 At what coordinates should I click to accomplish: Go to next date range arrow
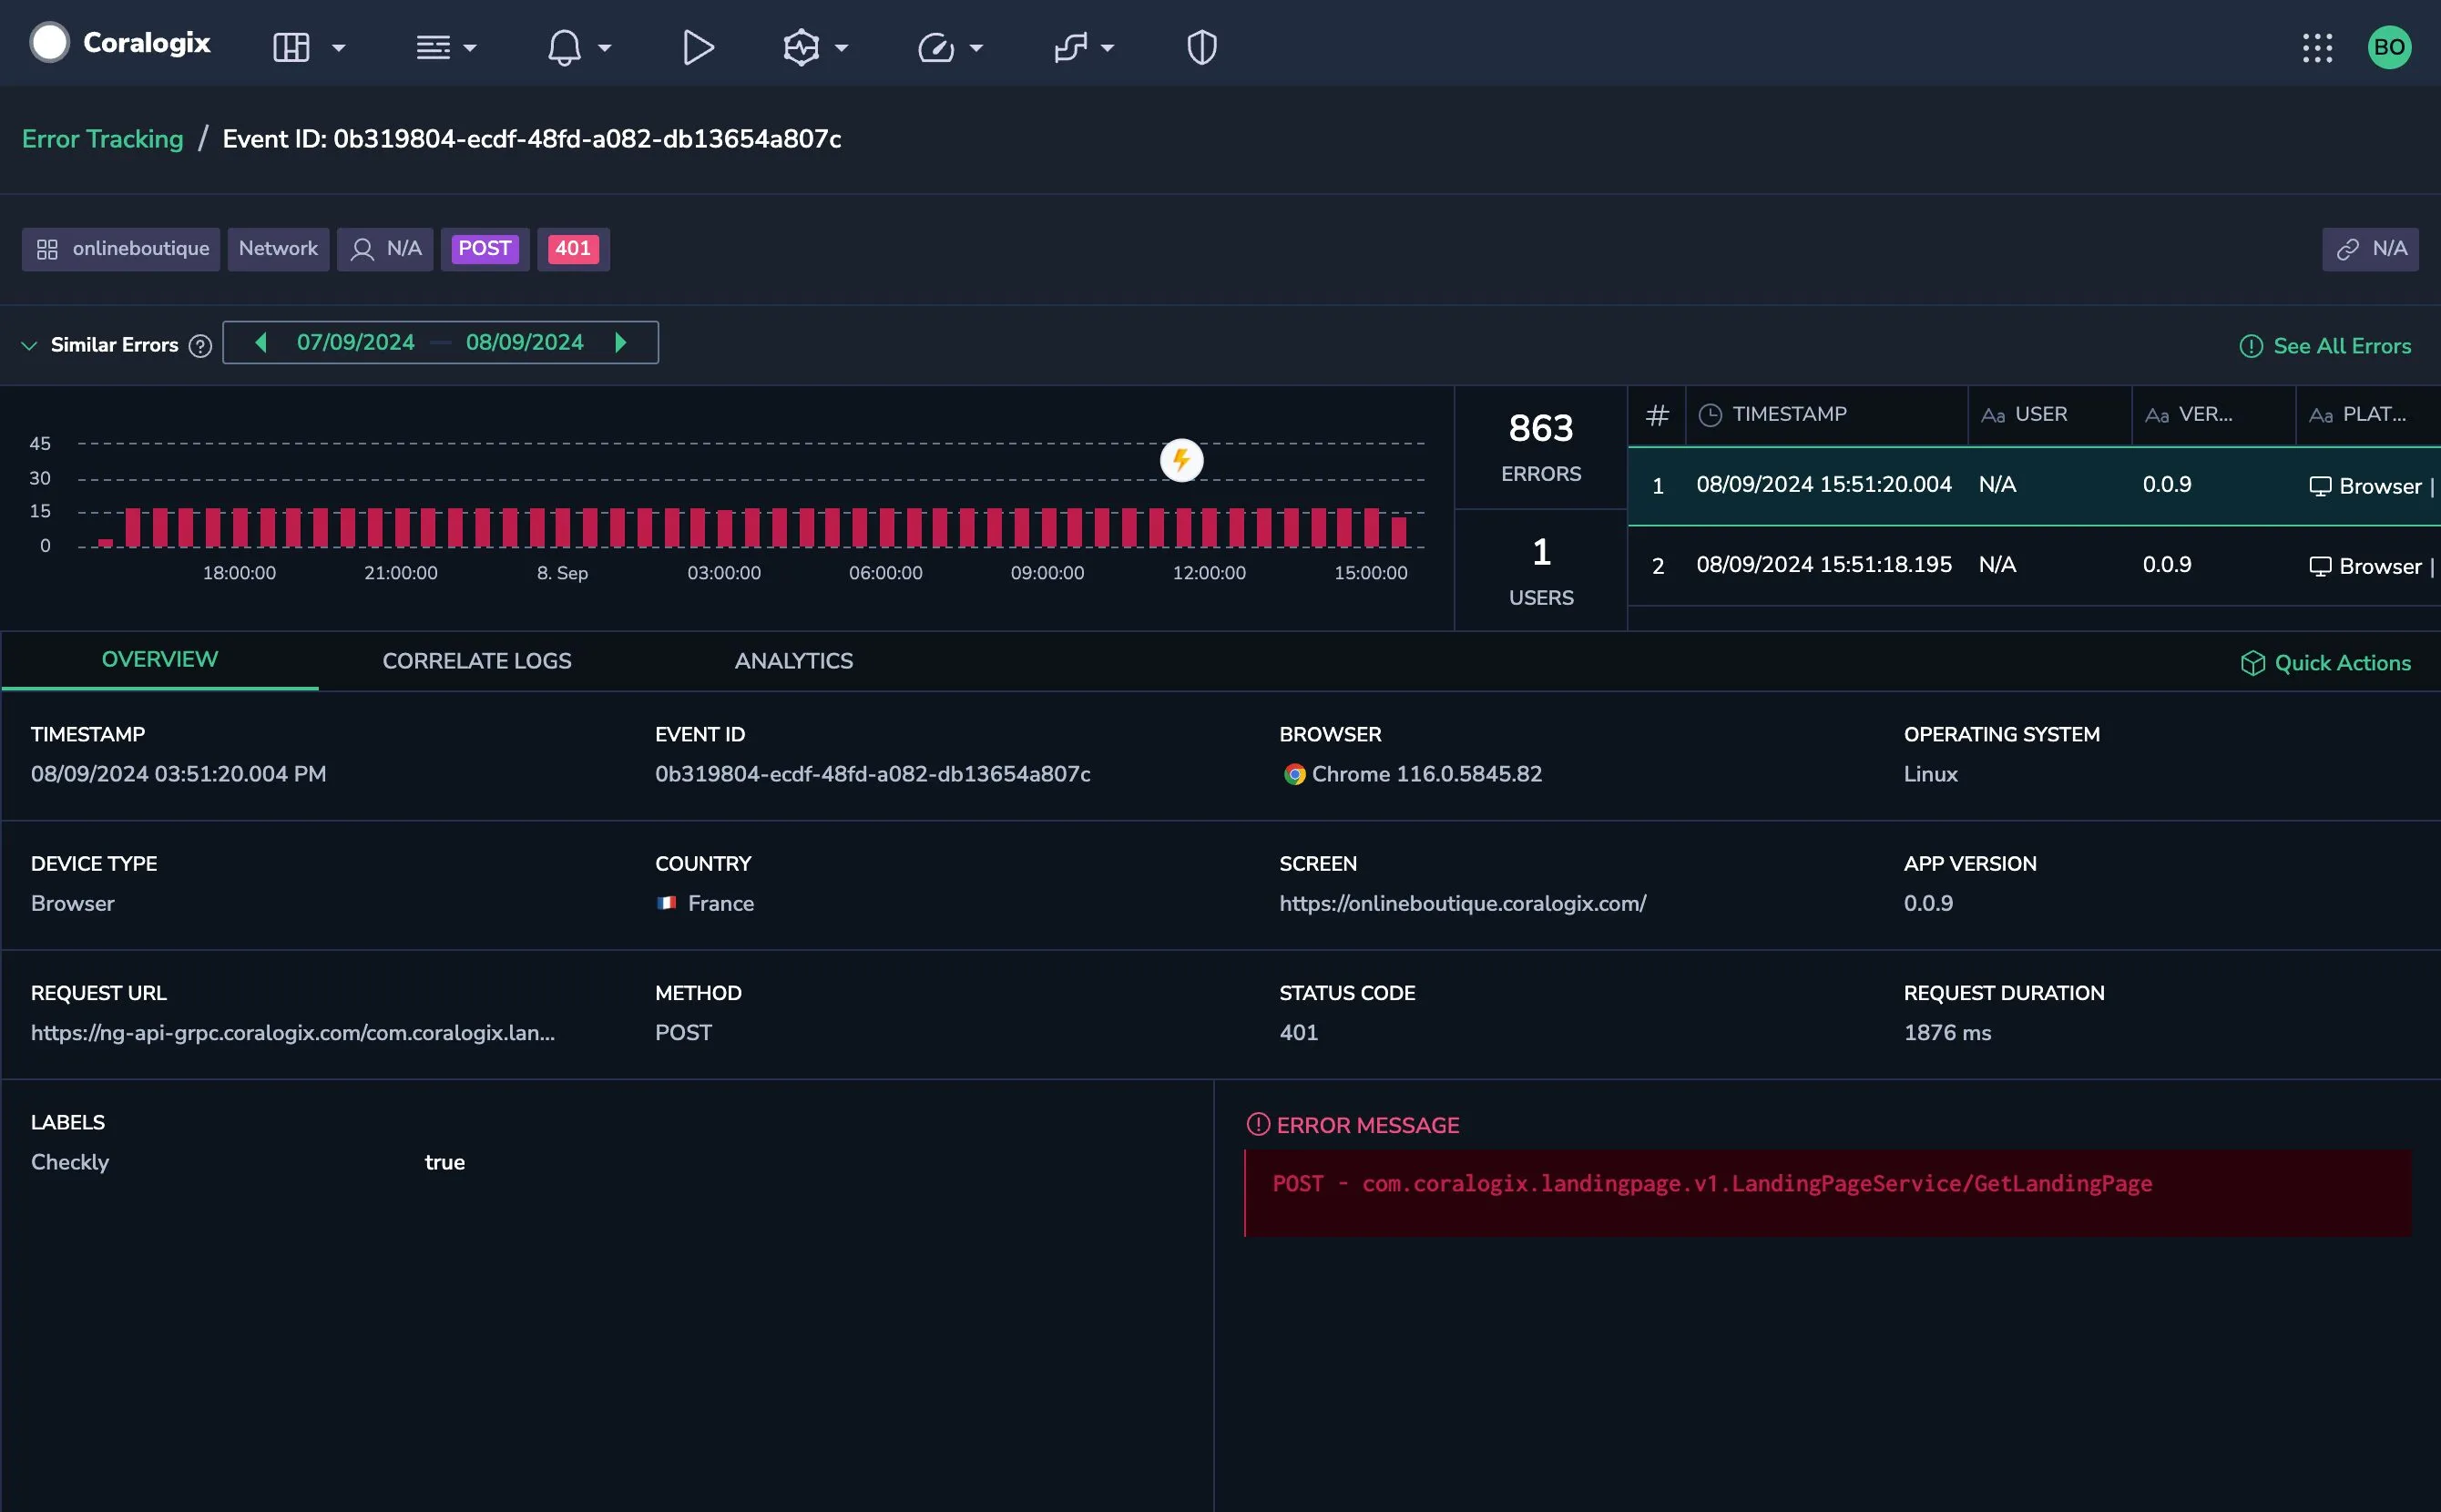click(621, 342)
